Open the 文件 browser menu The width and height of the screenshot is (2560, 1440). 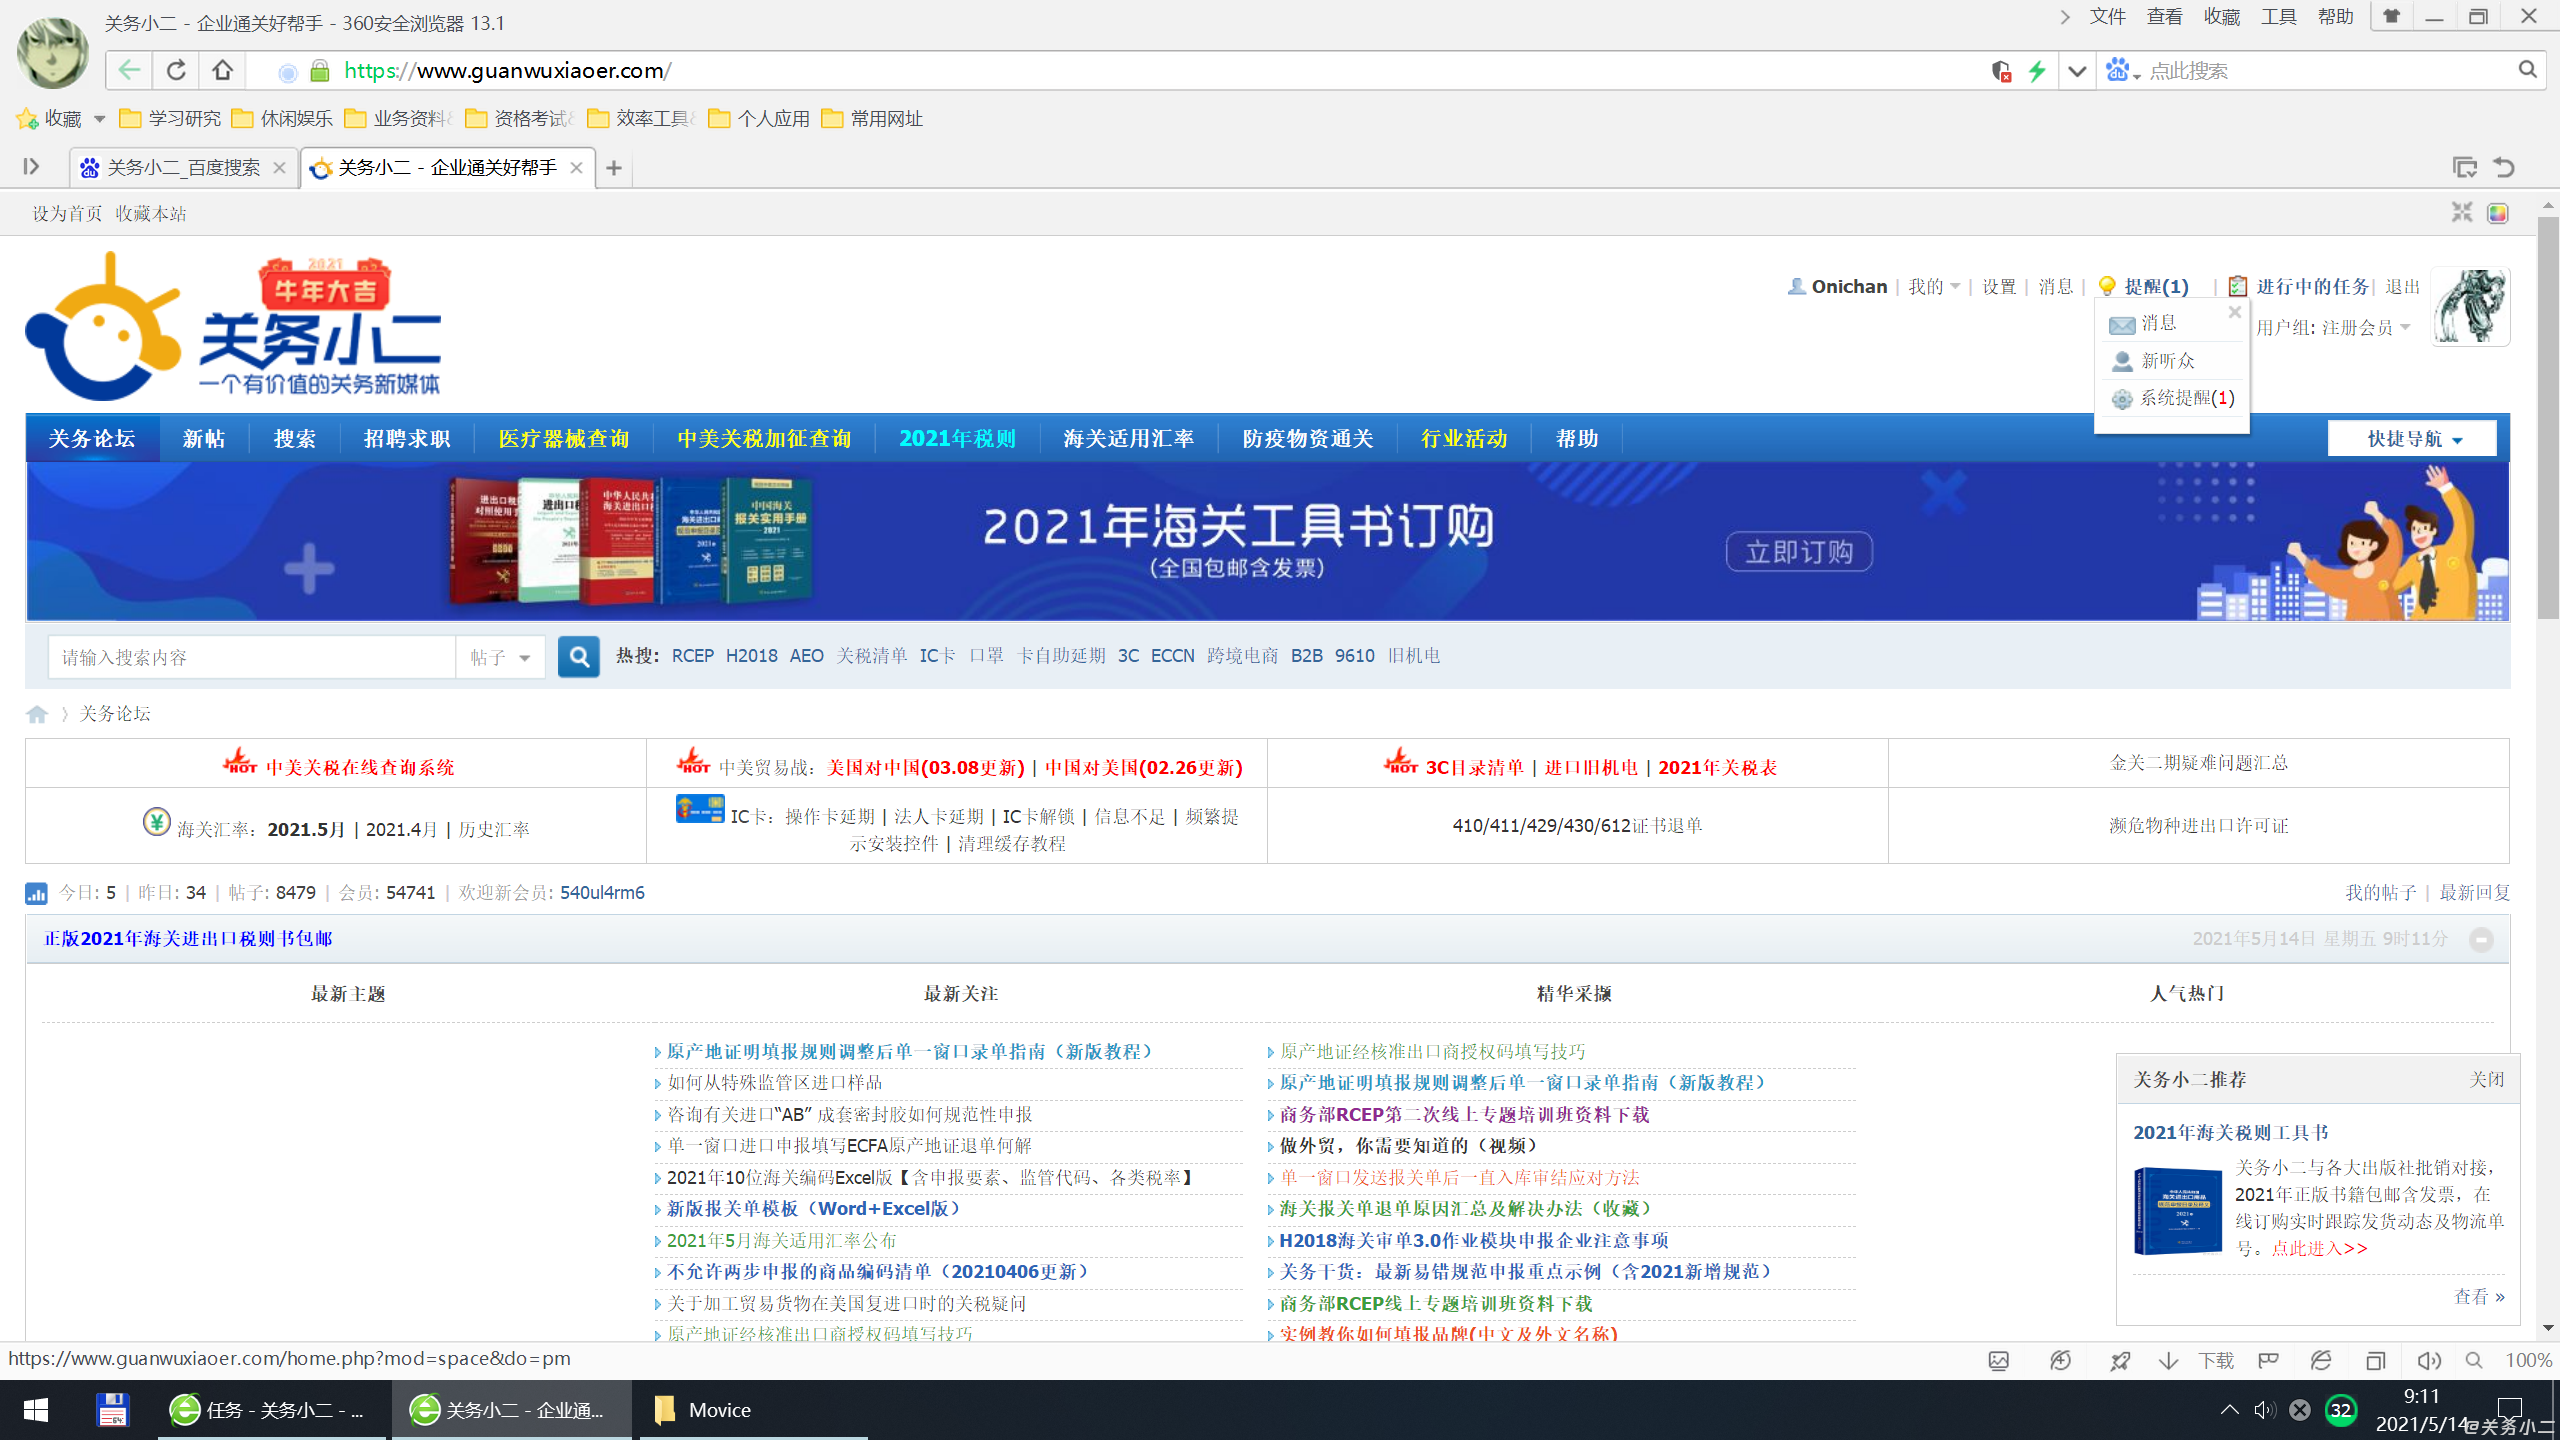click(x=2108, y=17)
